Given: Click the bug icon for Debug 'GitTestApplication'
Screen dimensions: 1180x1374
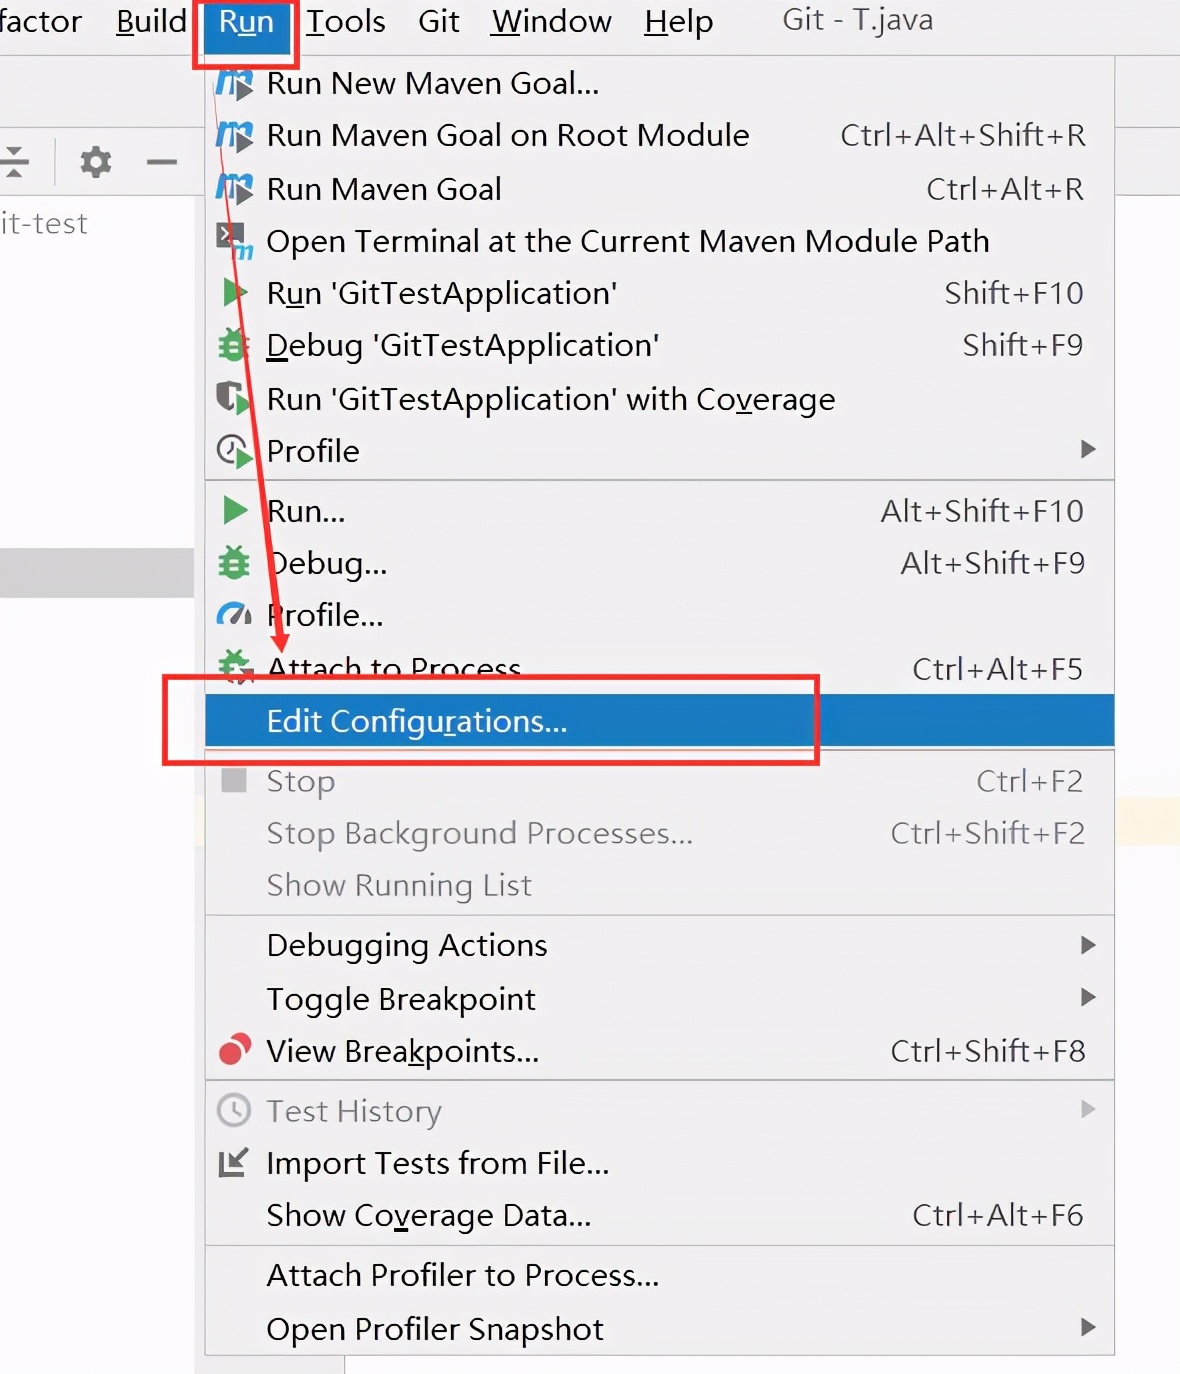Looking at the screenshot, I should (x=234, y=345).
